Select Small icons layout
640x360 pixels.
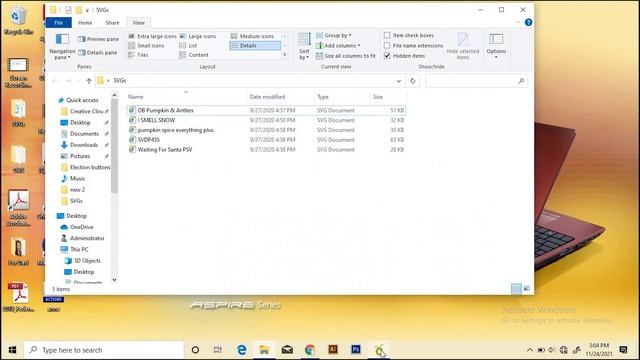(146, 46)
